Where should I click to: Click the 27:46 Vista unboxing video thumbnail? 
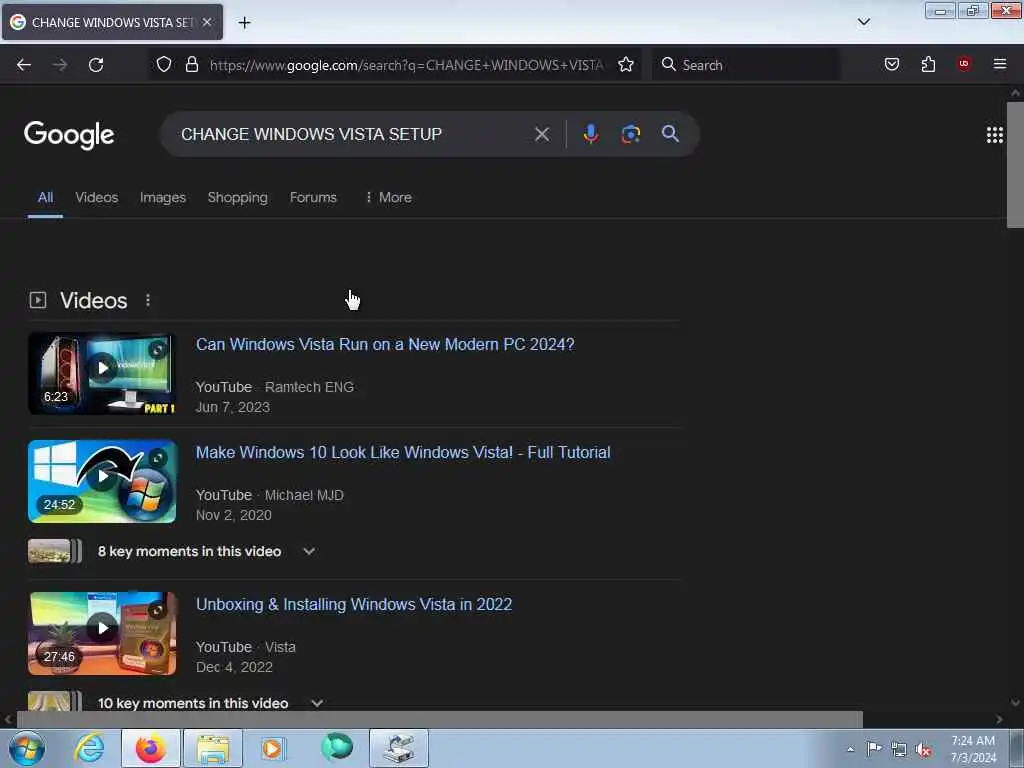[102, 633]
